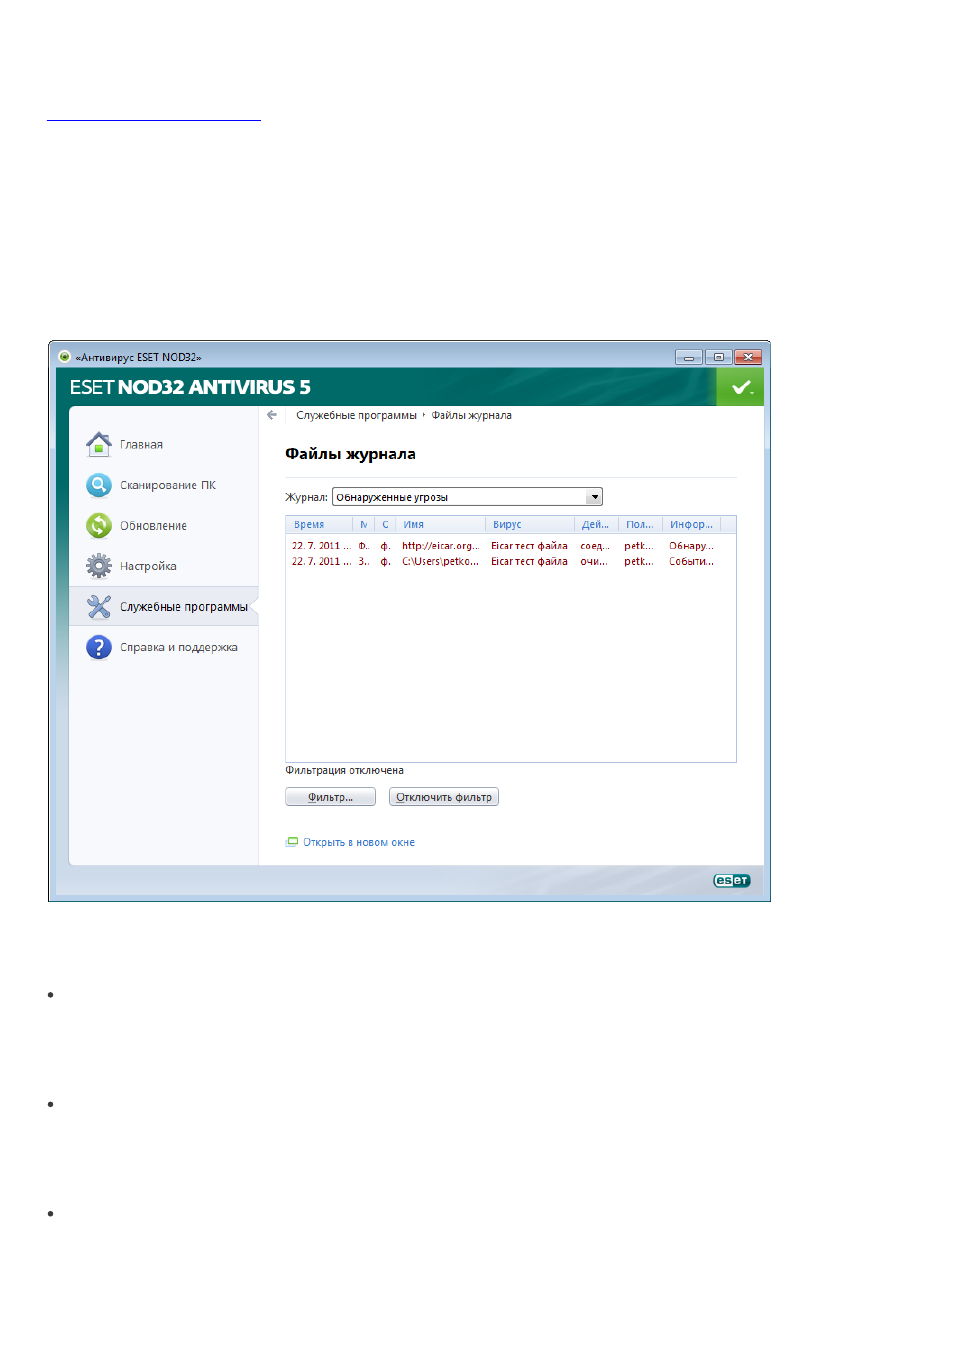Click Обнаруженные угрозы combo box field
The image size is (954, 1350).
[467, 497]
